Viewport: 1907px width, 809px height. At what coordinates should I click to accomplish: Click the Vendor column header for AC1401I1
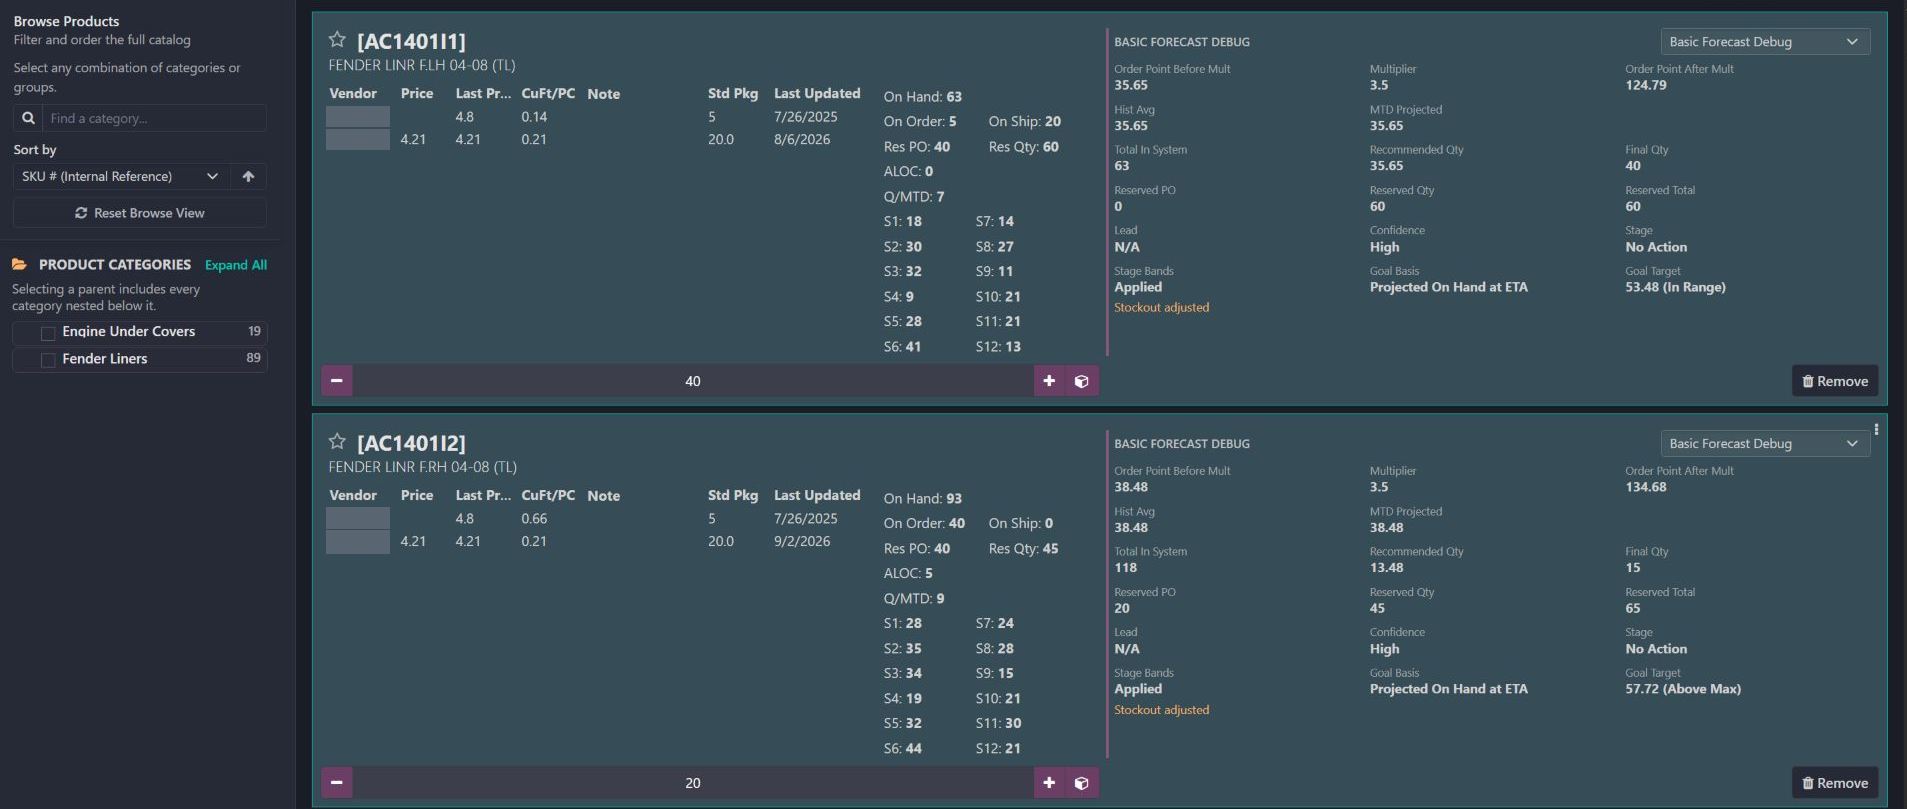(353, 93)
